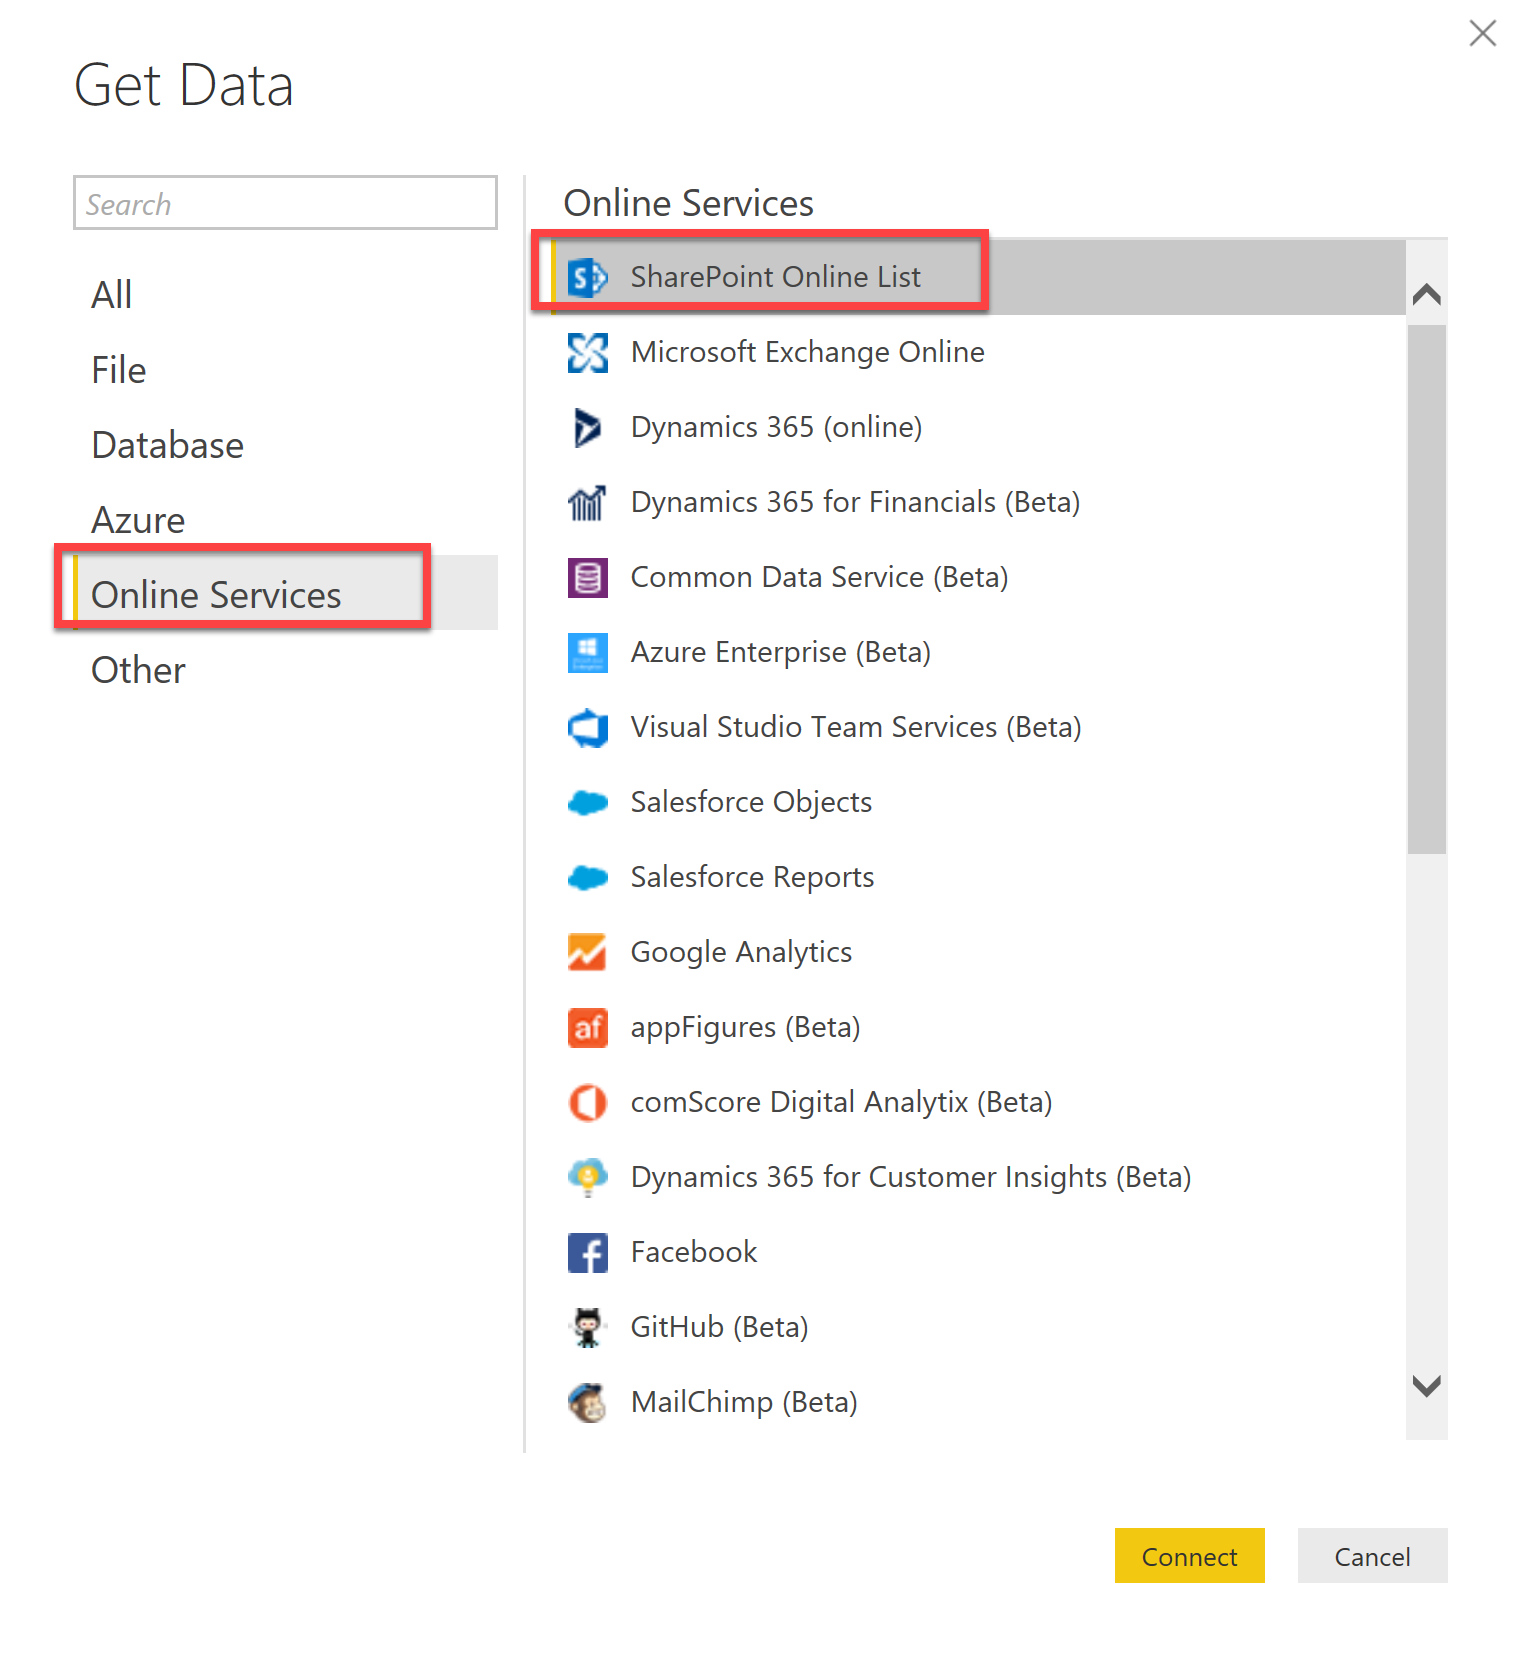The image size is (1523, 1655).
Task: Click the MailChimp monkey icon
Action: 587,1402
